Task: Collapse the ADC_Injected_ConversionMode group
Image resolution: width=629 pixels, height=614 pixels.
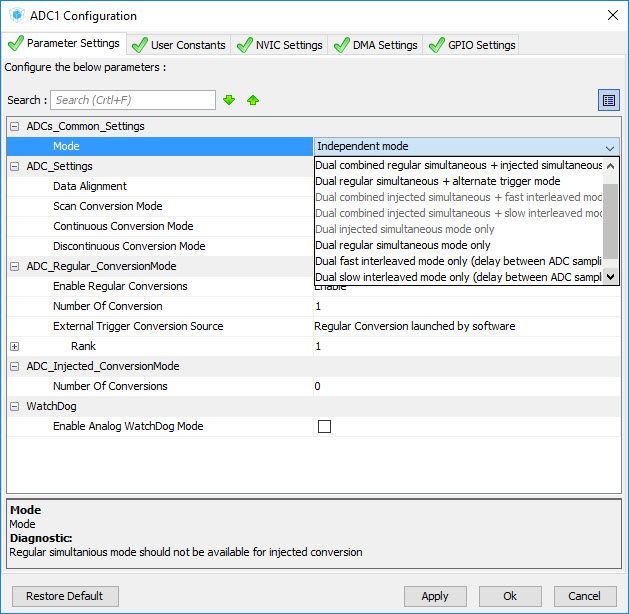Action: pos(14,366)
